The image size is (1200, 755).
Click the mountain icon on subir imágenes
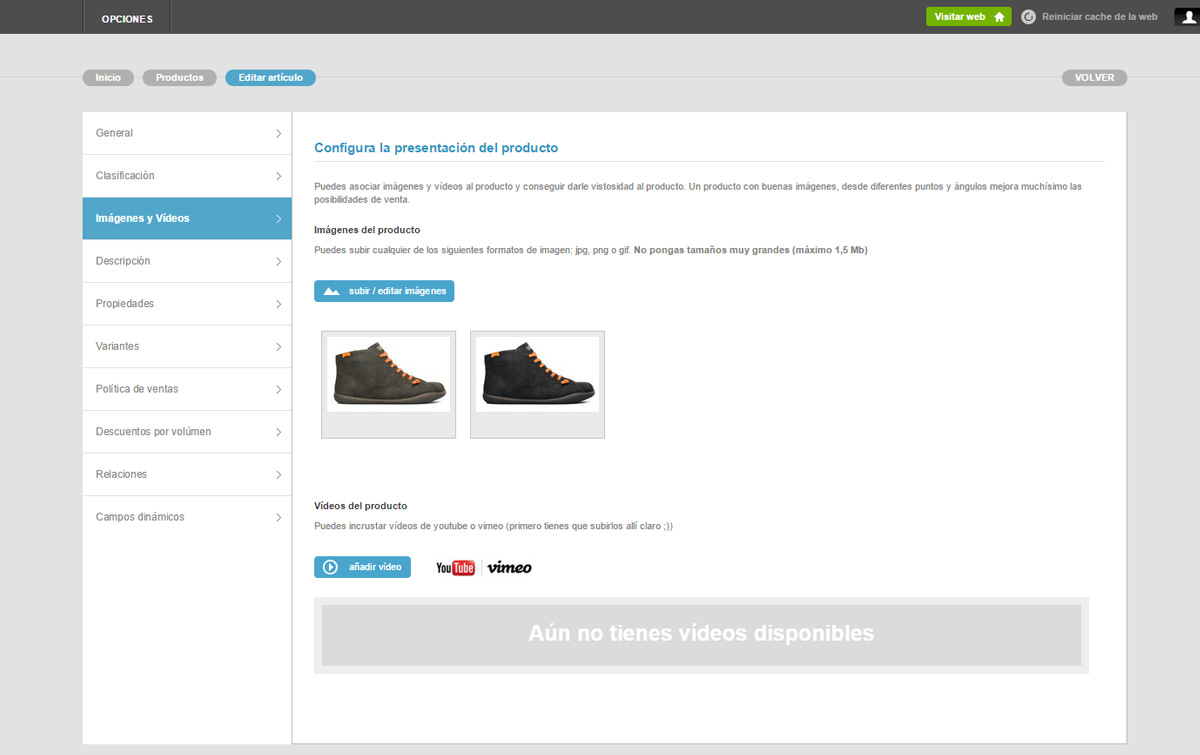(332, 291)
